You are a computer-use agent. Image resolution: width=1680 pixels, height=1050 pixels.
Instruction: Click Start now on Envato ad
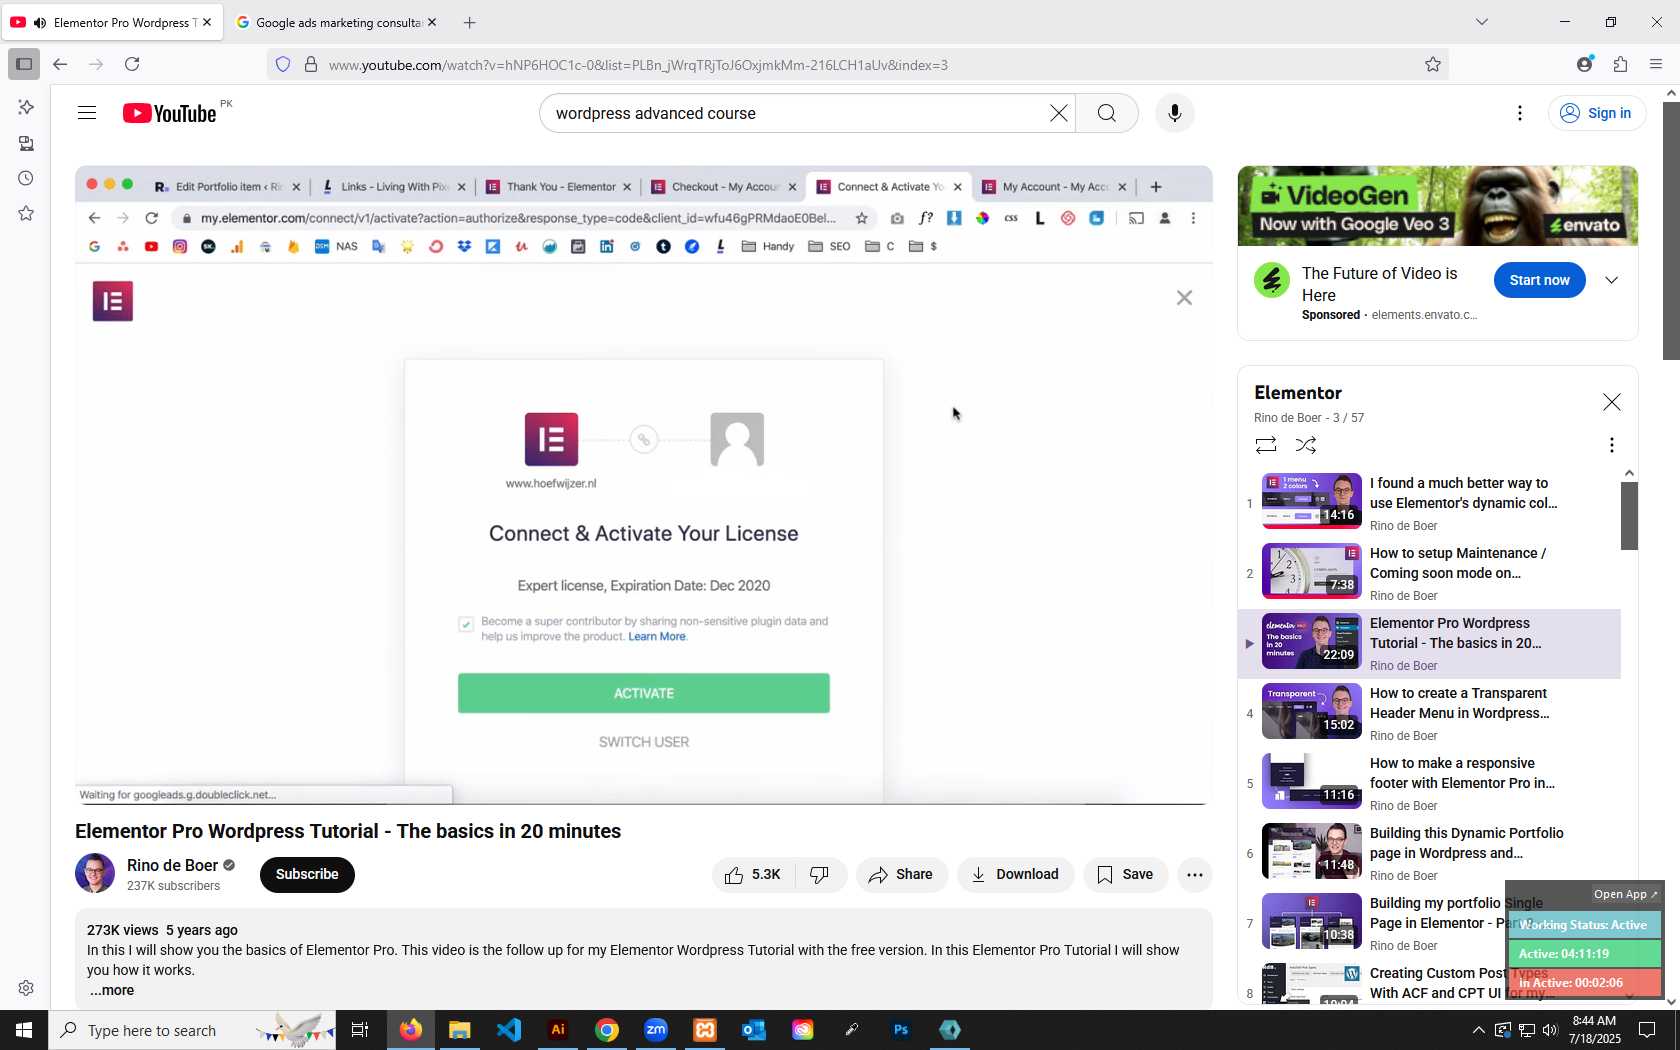1539,280
